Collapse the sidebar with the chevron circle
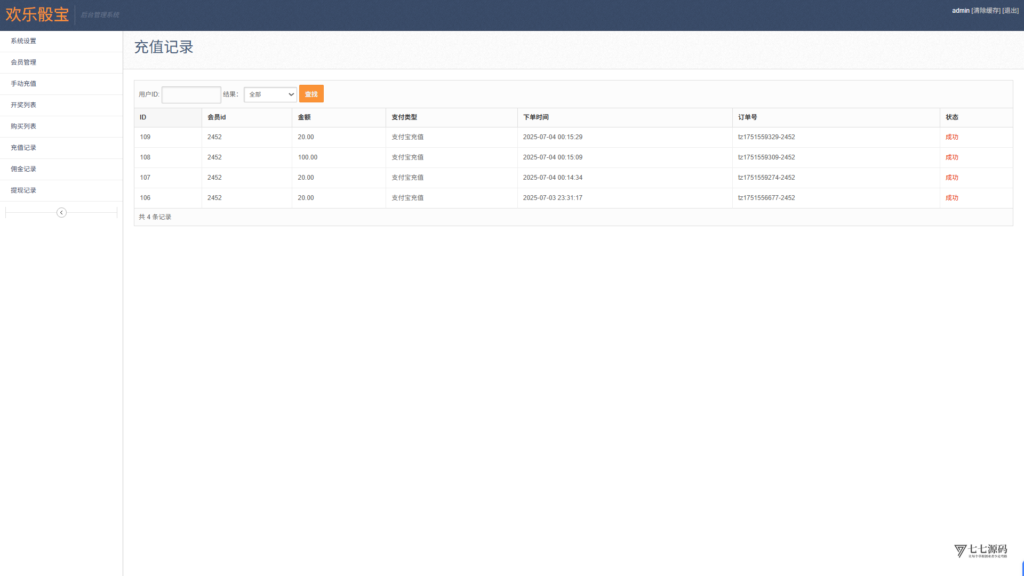The image size is (1024, 576). click(x=61, y=212)
